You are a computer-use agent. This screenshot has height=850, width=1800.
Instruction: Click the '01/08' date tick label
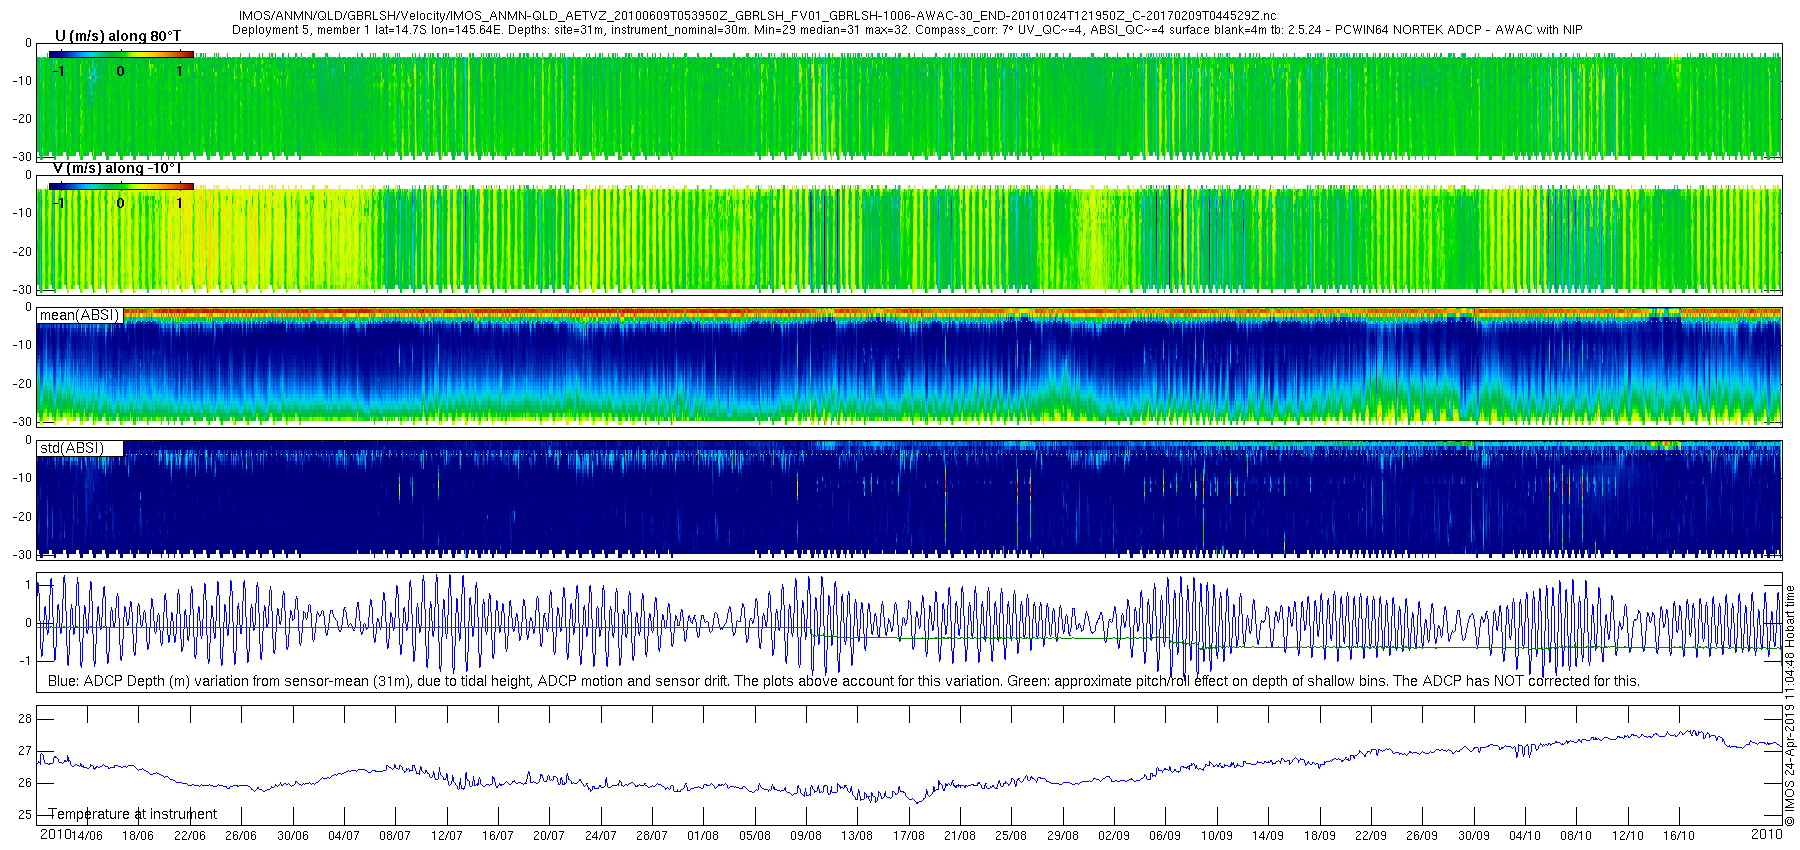coord(703,836)
